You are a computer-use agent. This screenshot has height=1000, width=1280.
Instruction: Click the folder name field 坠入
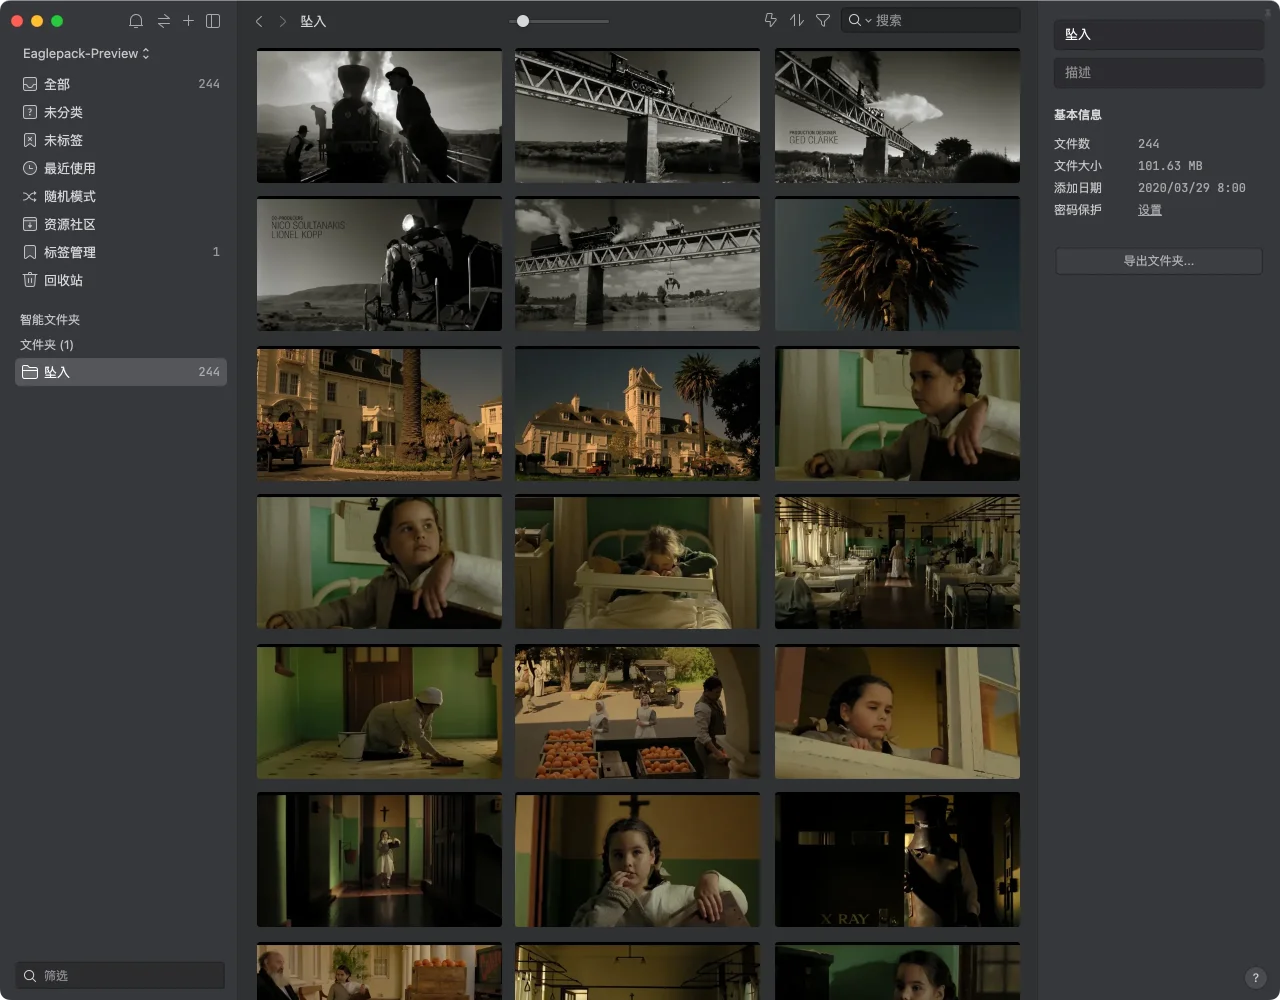point(1158,34)
